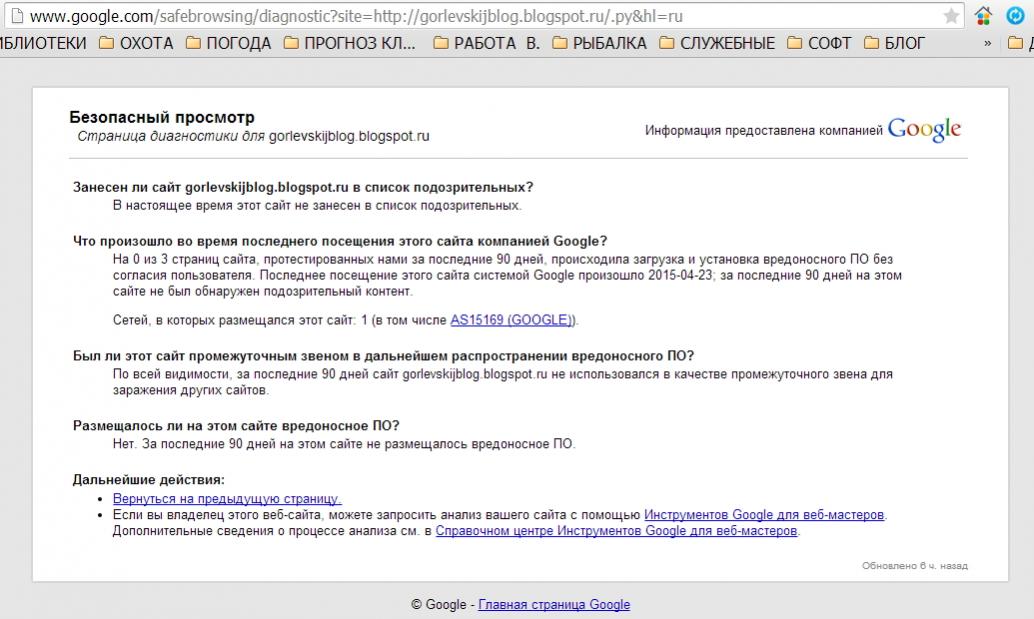Open the РАБОТА В. bookmarks folder
1034x619 pixels.
[488, 43]
